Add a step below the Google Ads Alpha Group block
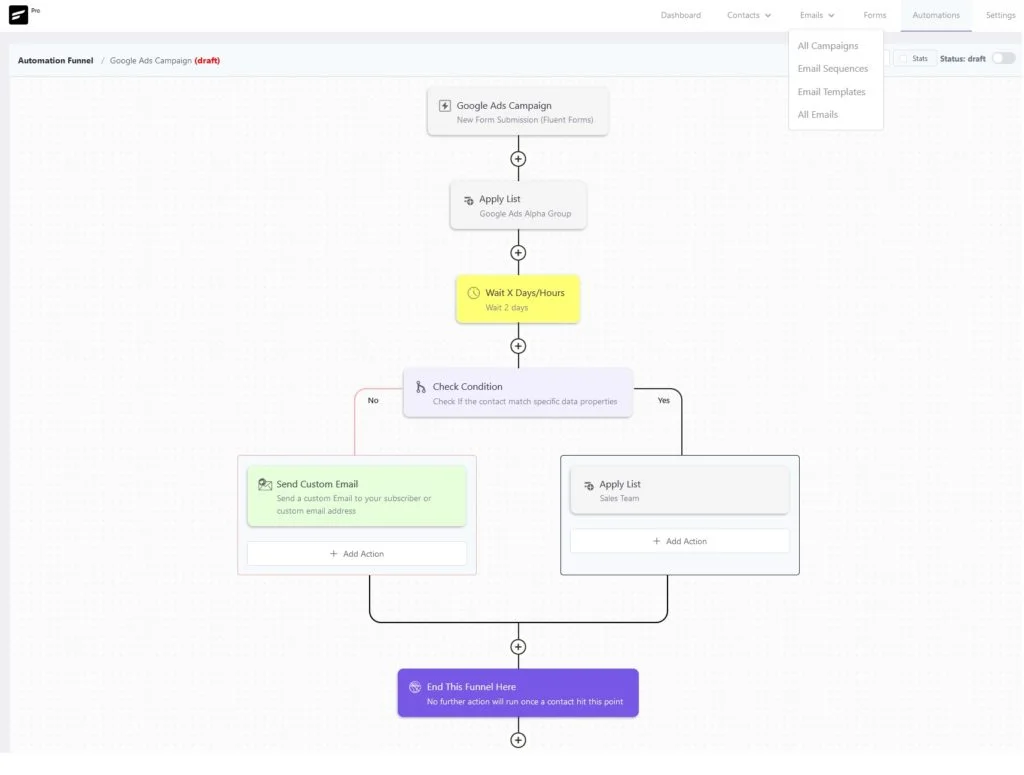 [518, 253]
